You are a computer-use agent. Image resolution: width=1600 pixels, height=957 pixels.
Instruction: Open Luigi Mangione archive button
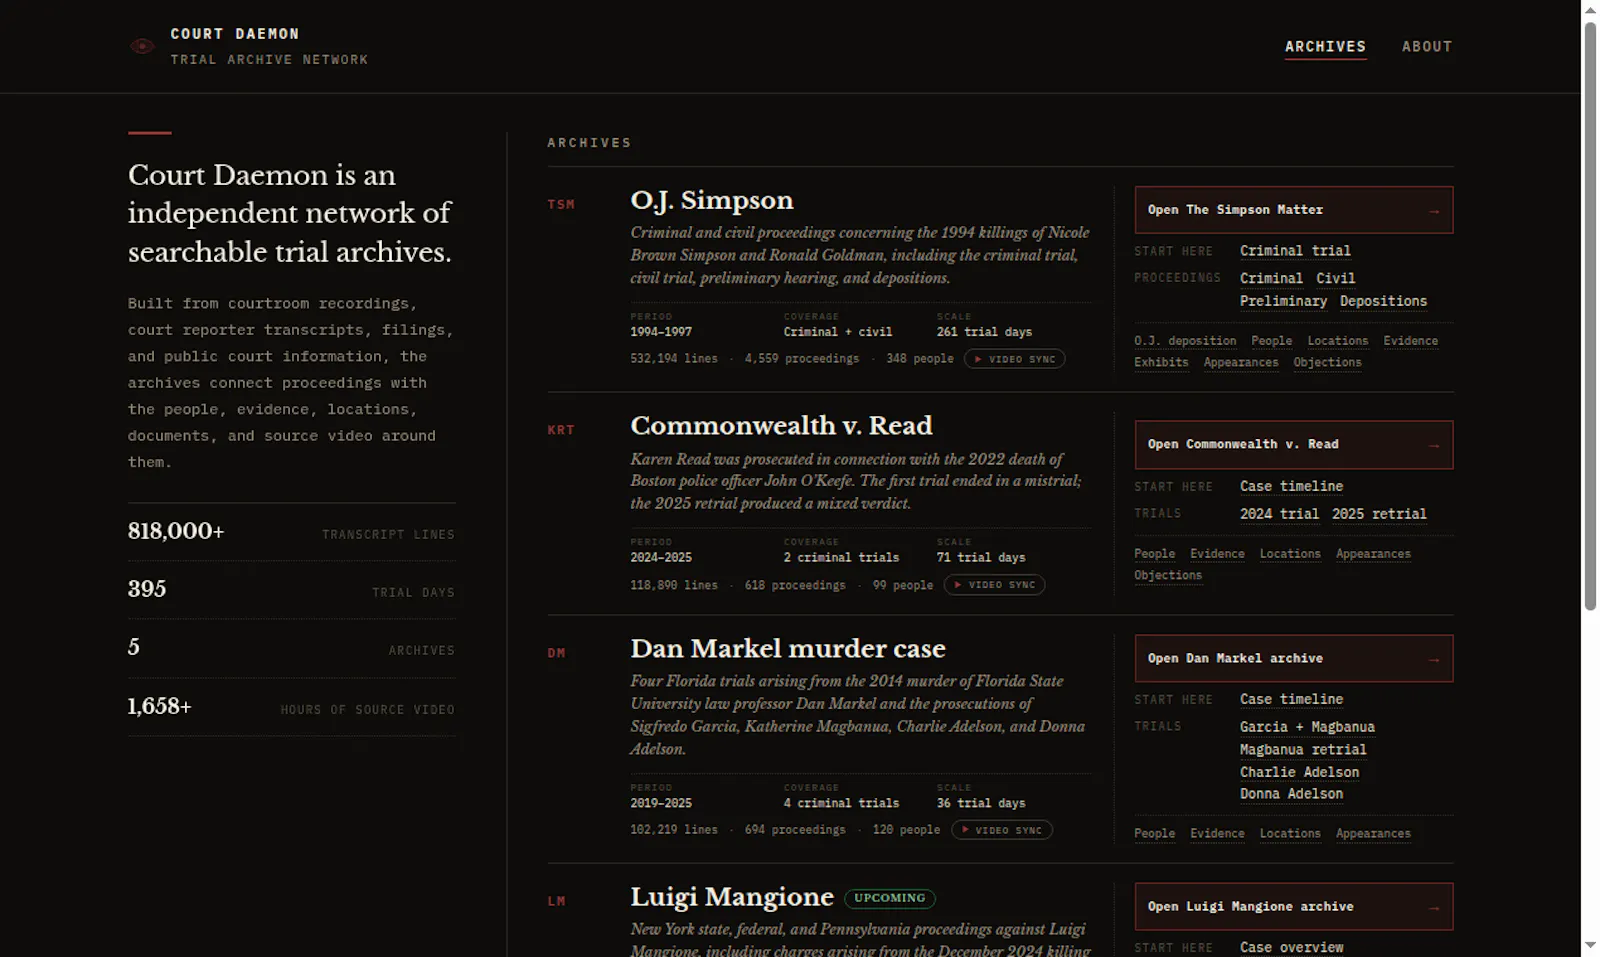1293,907
